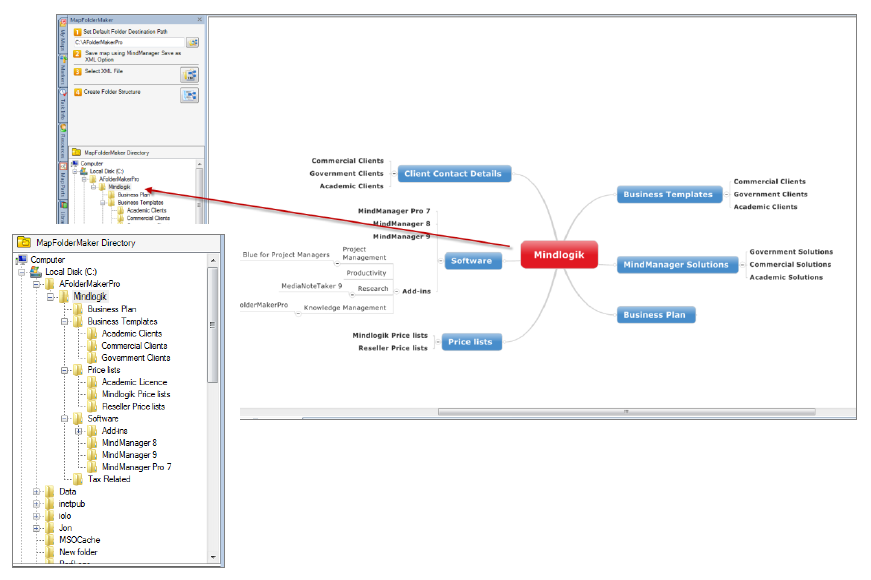This screenshot has width=871, height=580.
Task: Click the Computer icon in the enlarged directory tree
Action: click(22, 259)
